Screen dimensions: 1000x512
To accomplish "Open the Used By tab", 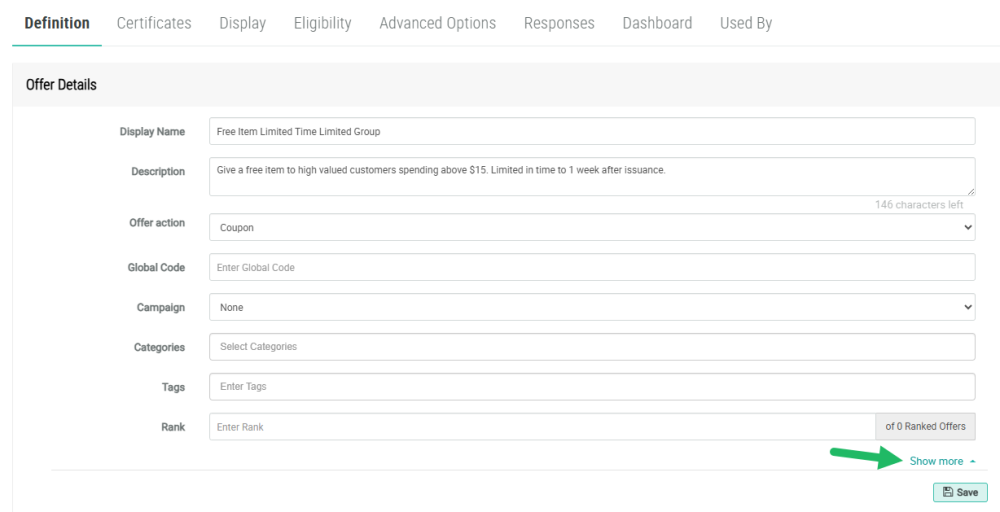I will 746,23.
